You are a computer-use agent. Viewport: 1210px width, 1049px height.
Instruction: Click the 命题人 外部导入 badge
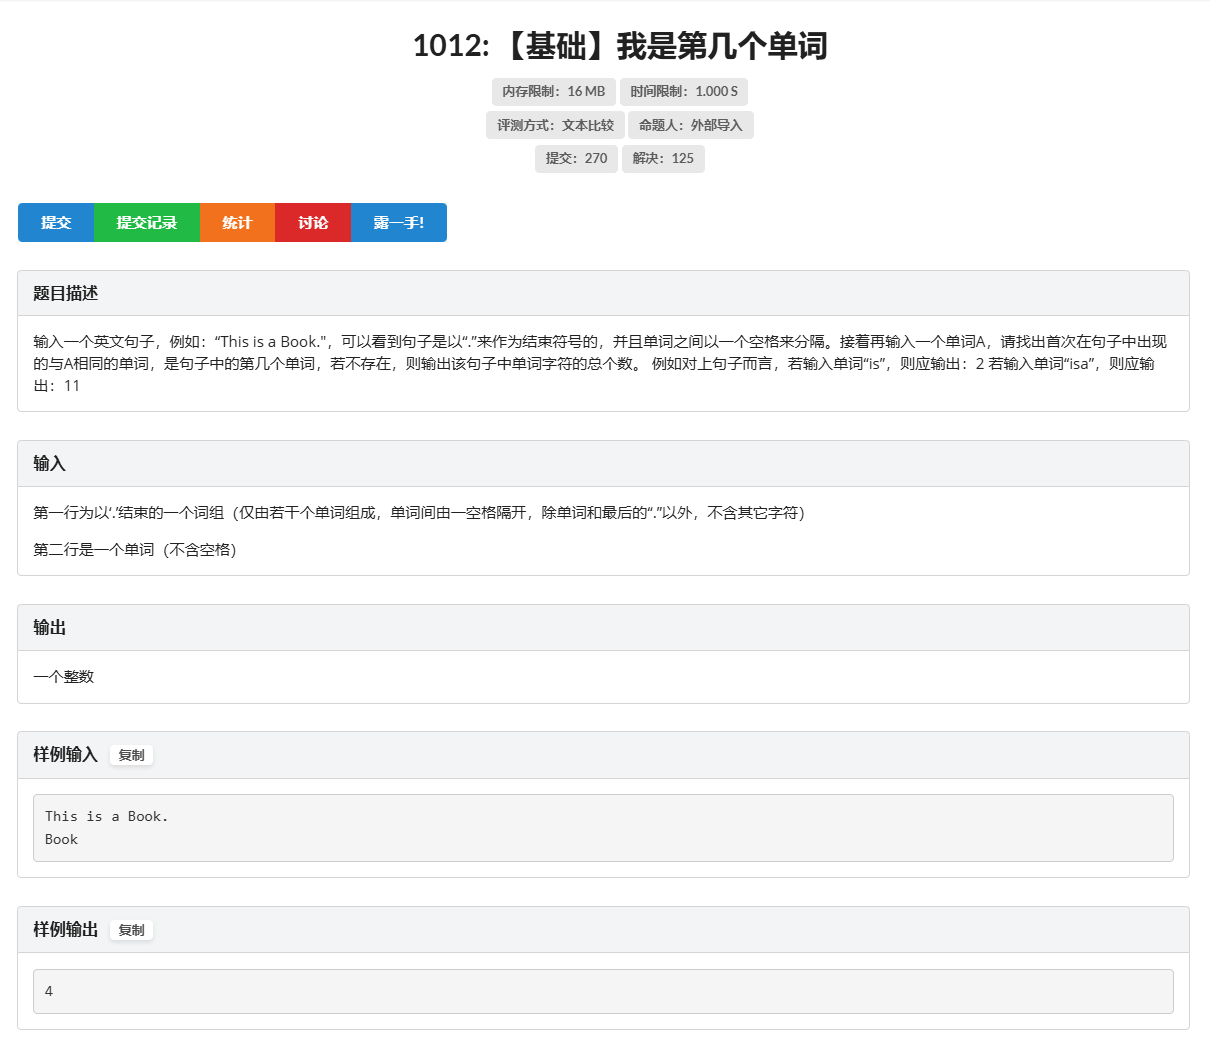[x=691, y=125]
